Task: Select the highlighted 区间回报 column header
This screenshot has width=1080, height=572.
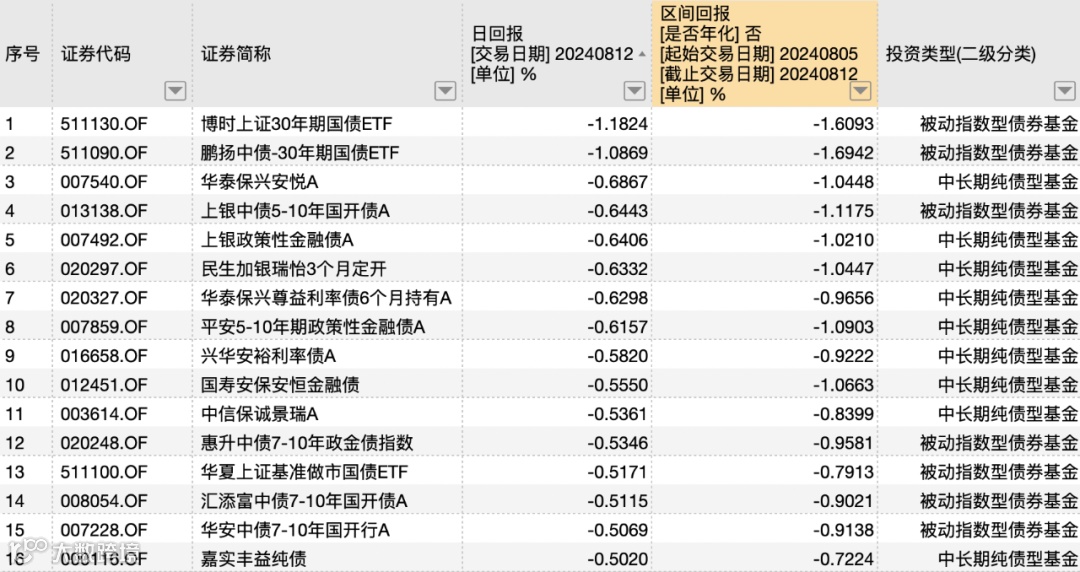Action: click(x=765, y=54)
